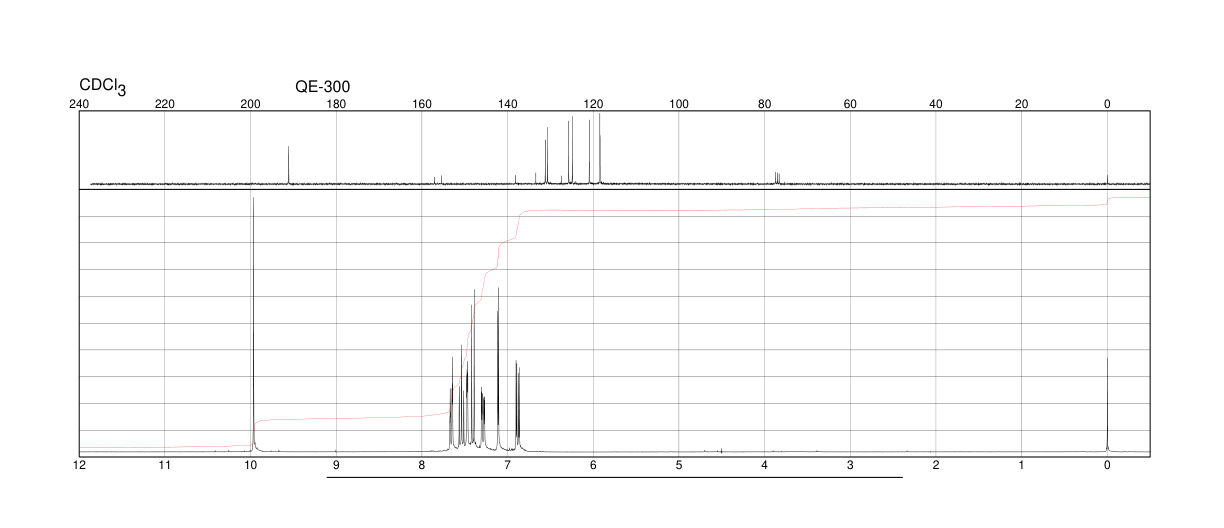Click the CDCl3 triplet near 77 ppm

tap(778, 178)
